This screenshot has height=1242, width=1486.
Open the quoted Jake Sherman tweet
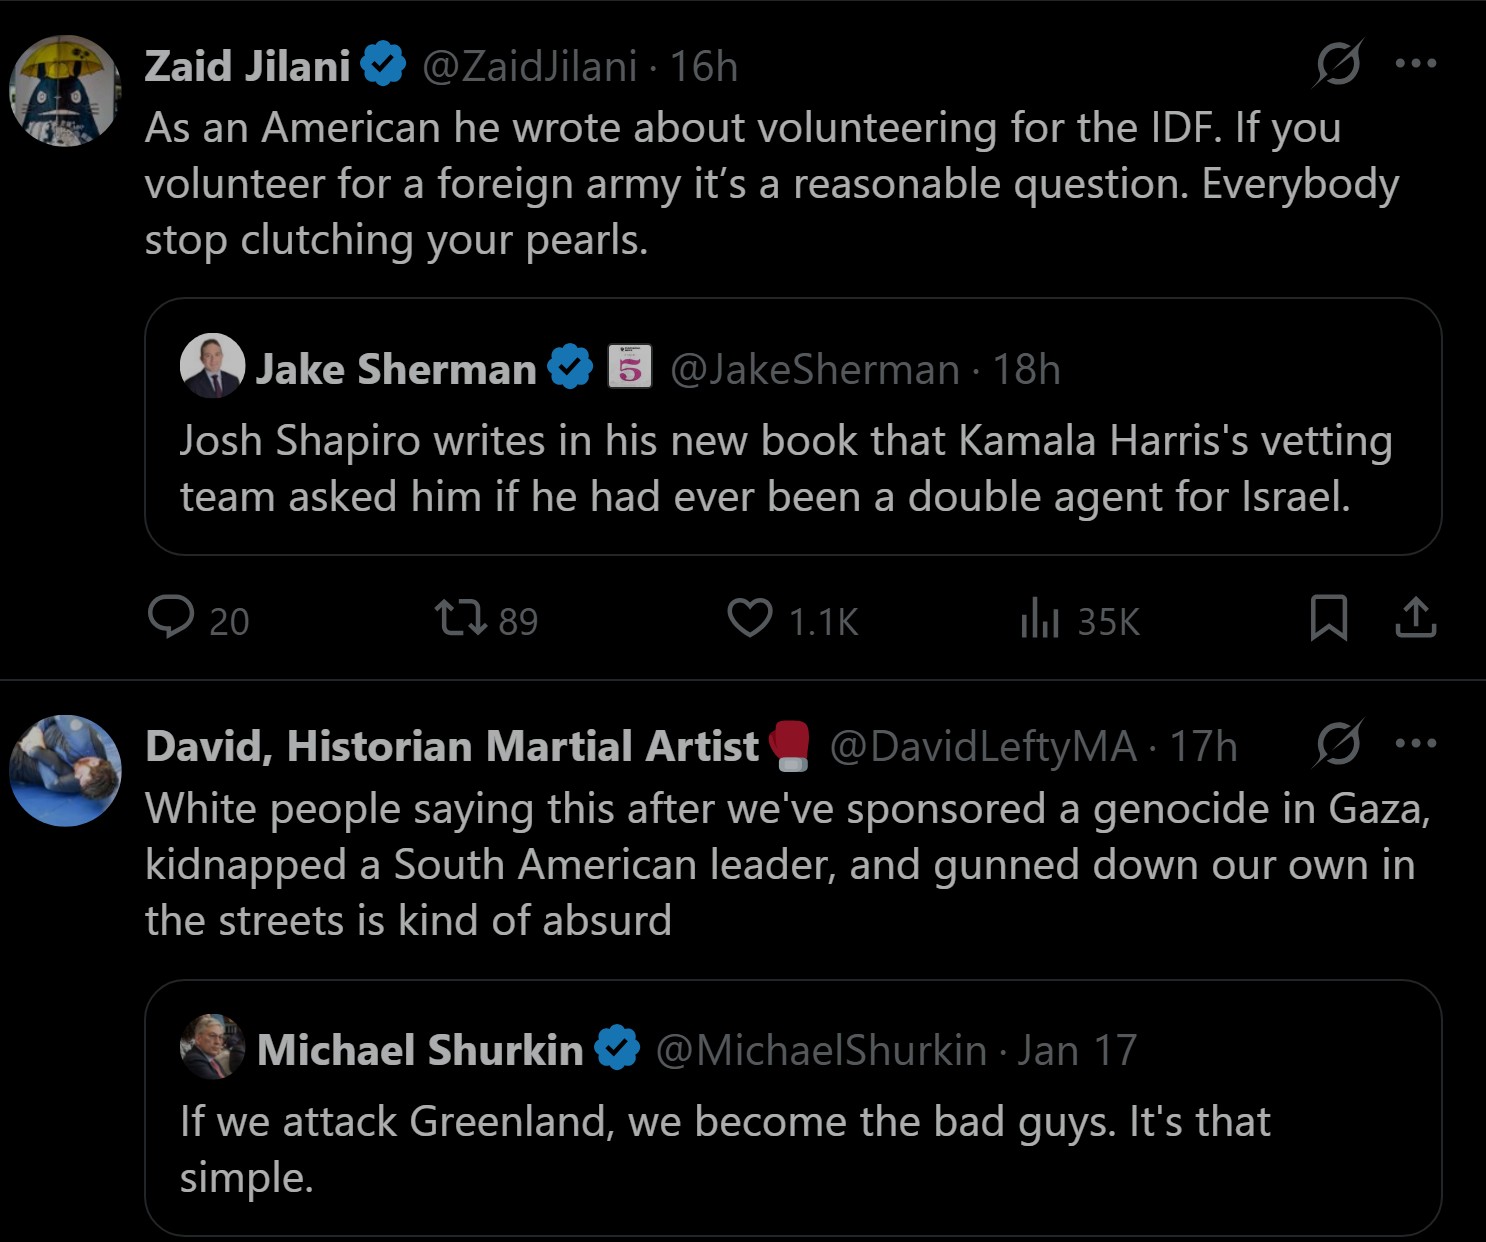[792, 470]
